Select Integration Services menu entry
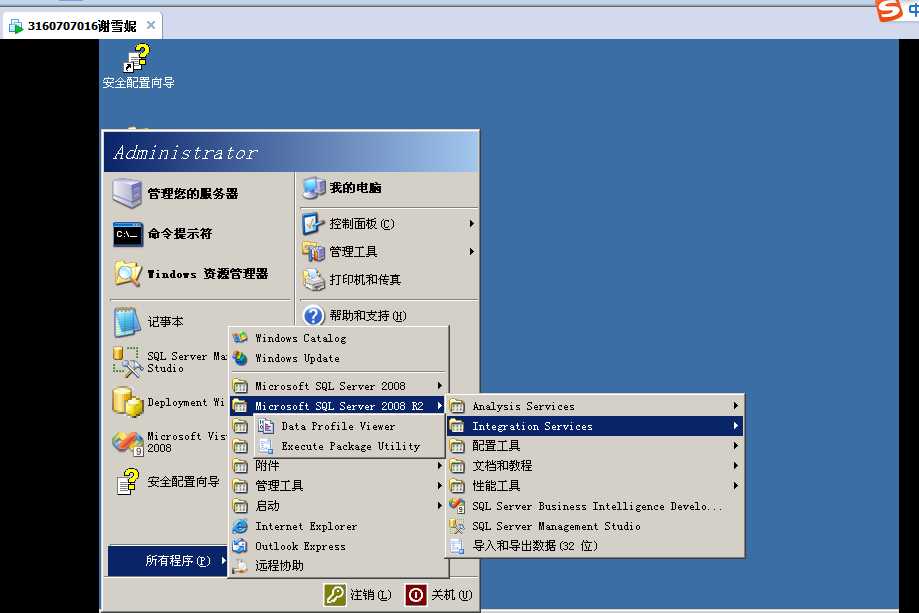Viewport: 919px width, 613px height. (595, 426)
